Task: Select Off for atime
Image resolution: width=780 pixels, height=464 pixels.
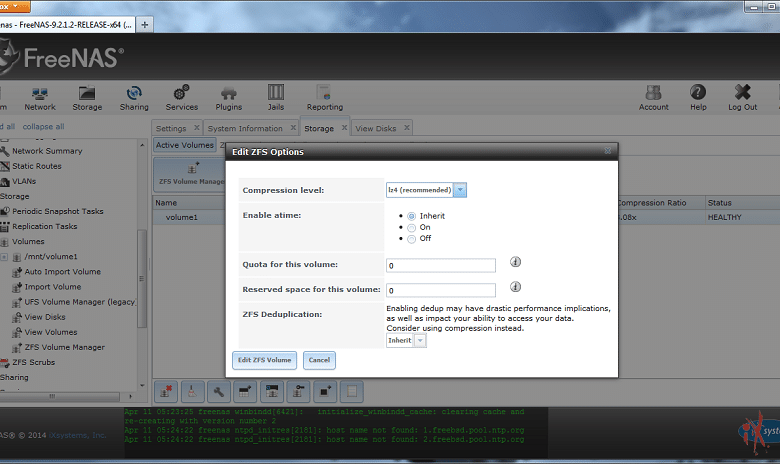Action: tap(411, 239)
